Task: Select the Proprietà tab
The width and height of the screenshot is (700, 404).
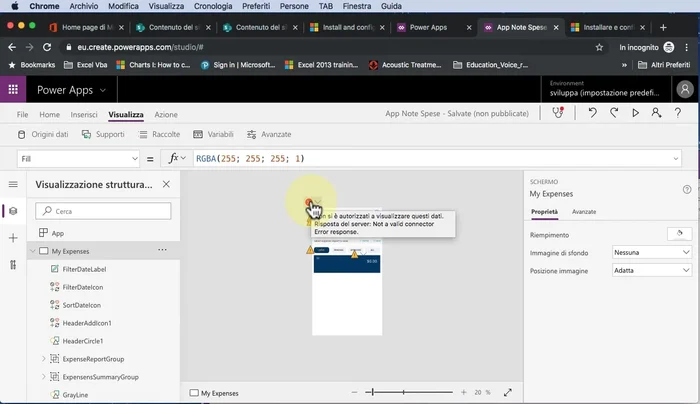Action: click(x=544, y=212)
